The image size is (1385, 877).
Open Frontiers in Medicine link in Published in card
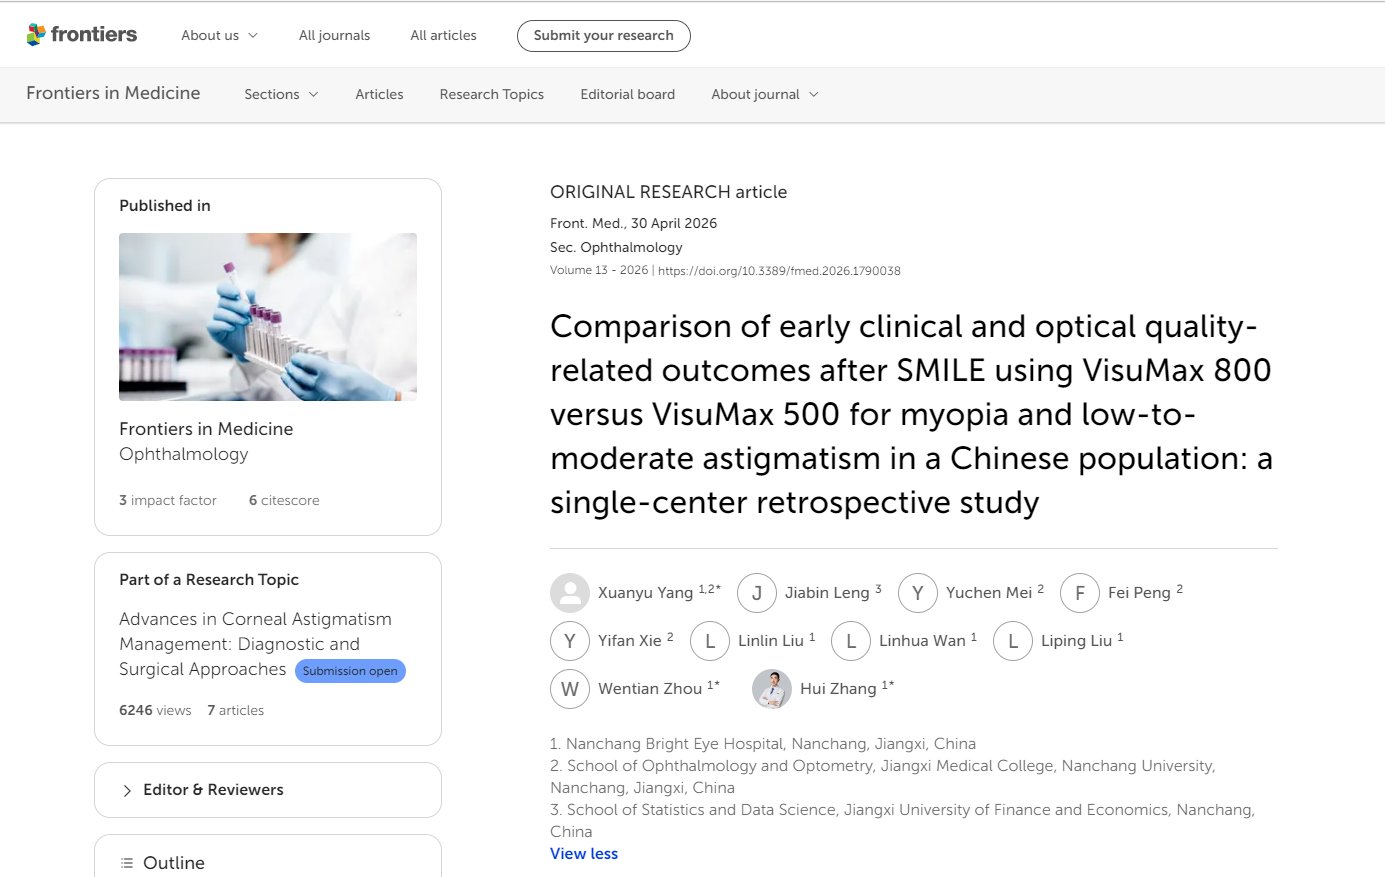206,429
